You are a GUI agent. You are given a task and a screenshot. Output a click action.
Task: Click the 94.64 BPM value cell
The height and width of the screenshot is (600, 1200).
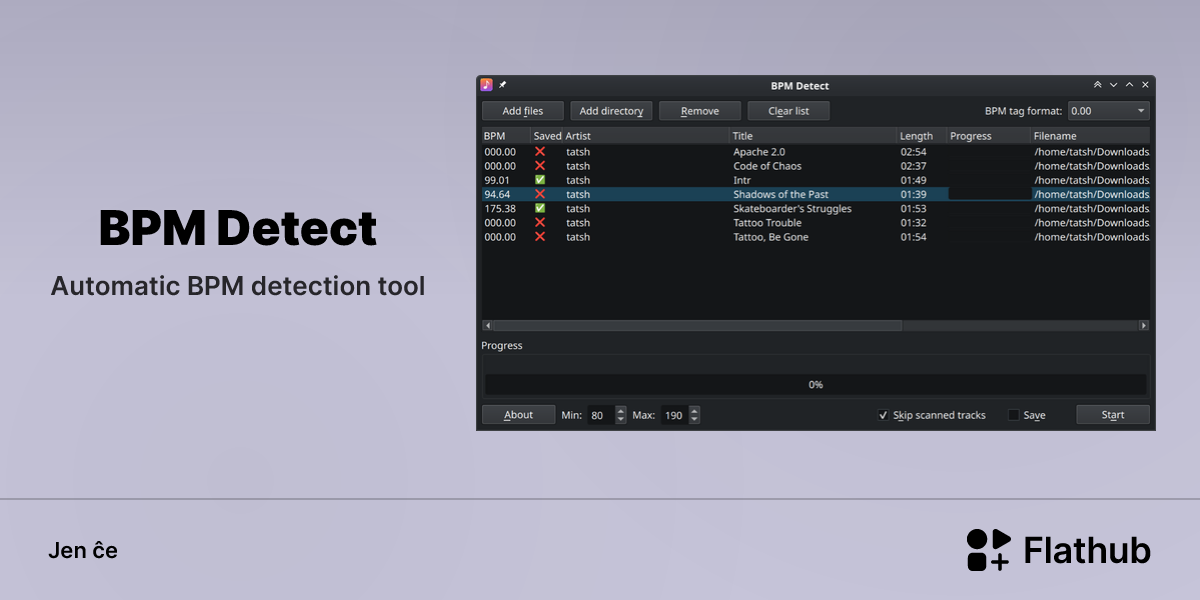pos(498,194)
